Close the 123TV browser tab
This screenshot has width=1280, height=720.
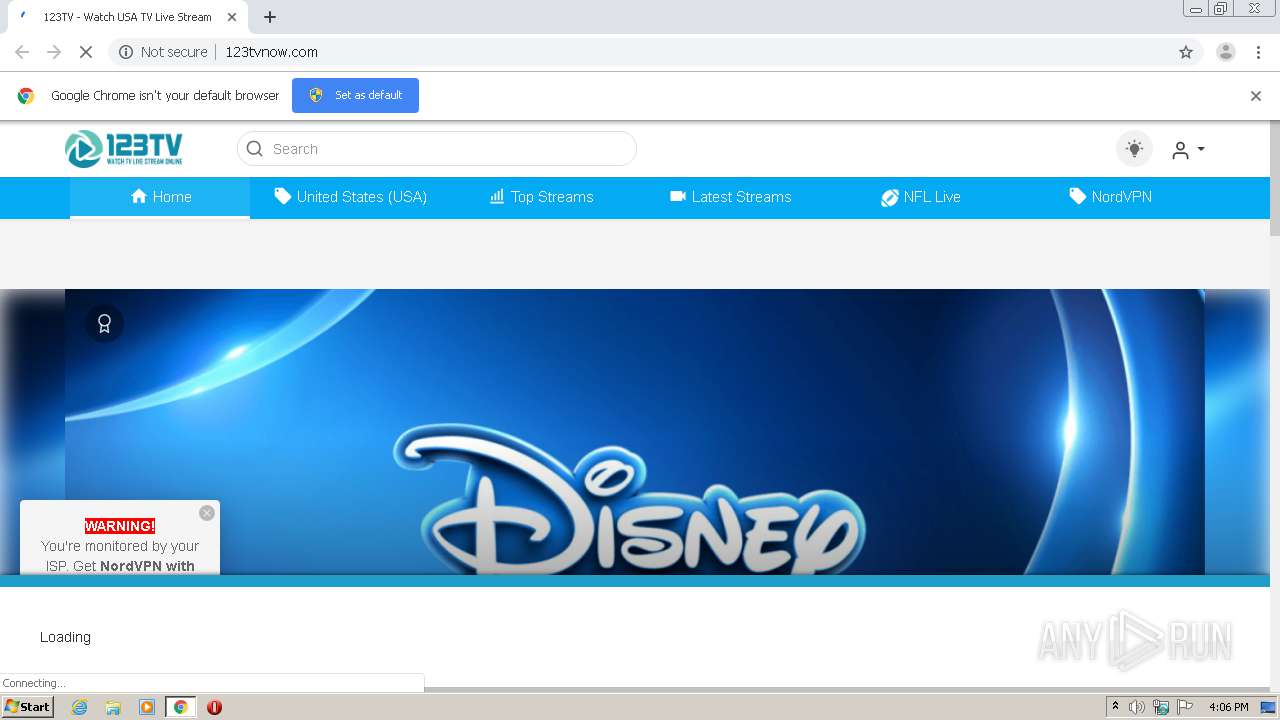[232, 17]
